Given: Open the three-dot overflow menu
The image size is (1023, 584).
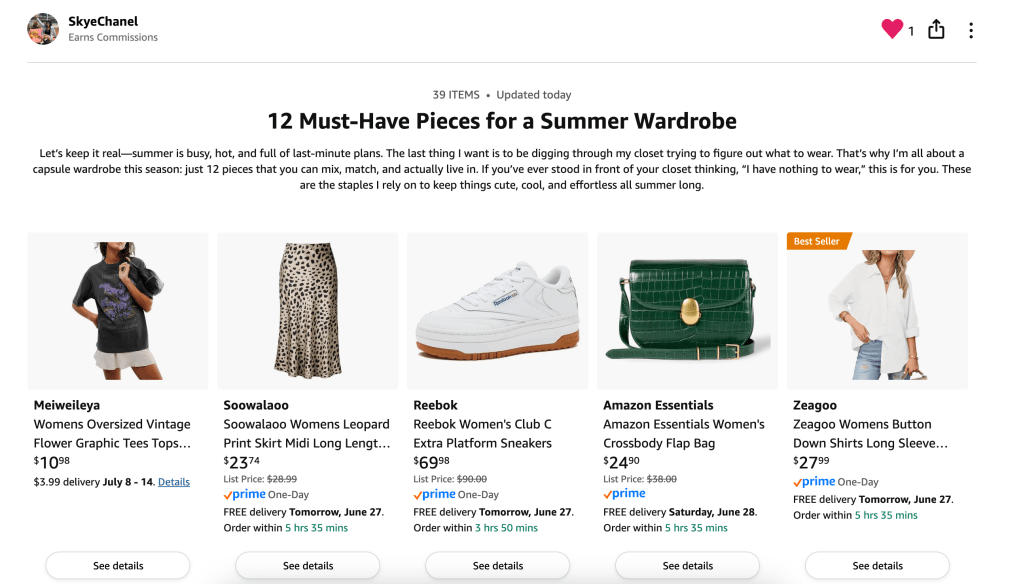Looking at the screenshot, I should (970, 29).
